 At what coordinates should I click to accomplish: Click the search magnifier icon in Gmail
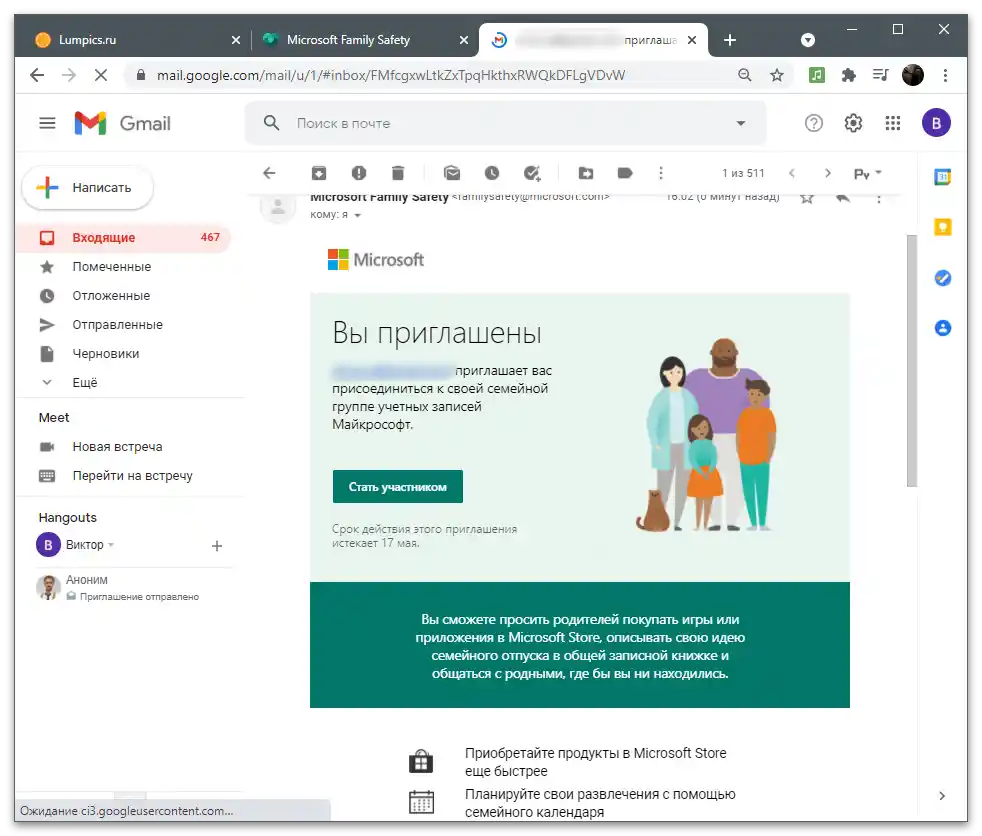point(271,123)
